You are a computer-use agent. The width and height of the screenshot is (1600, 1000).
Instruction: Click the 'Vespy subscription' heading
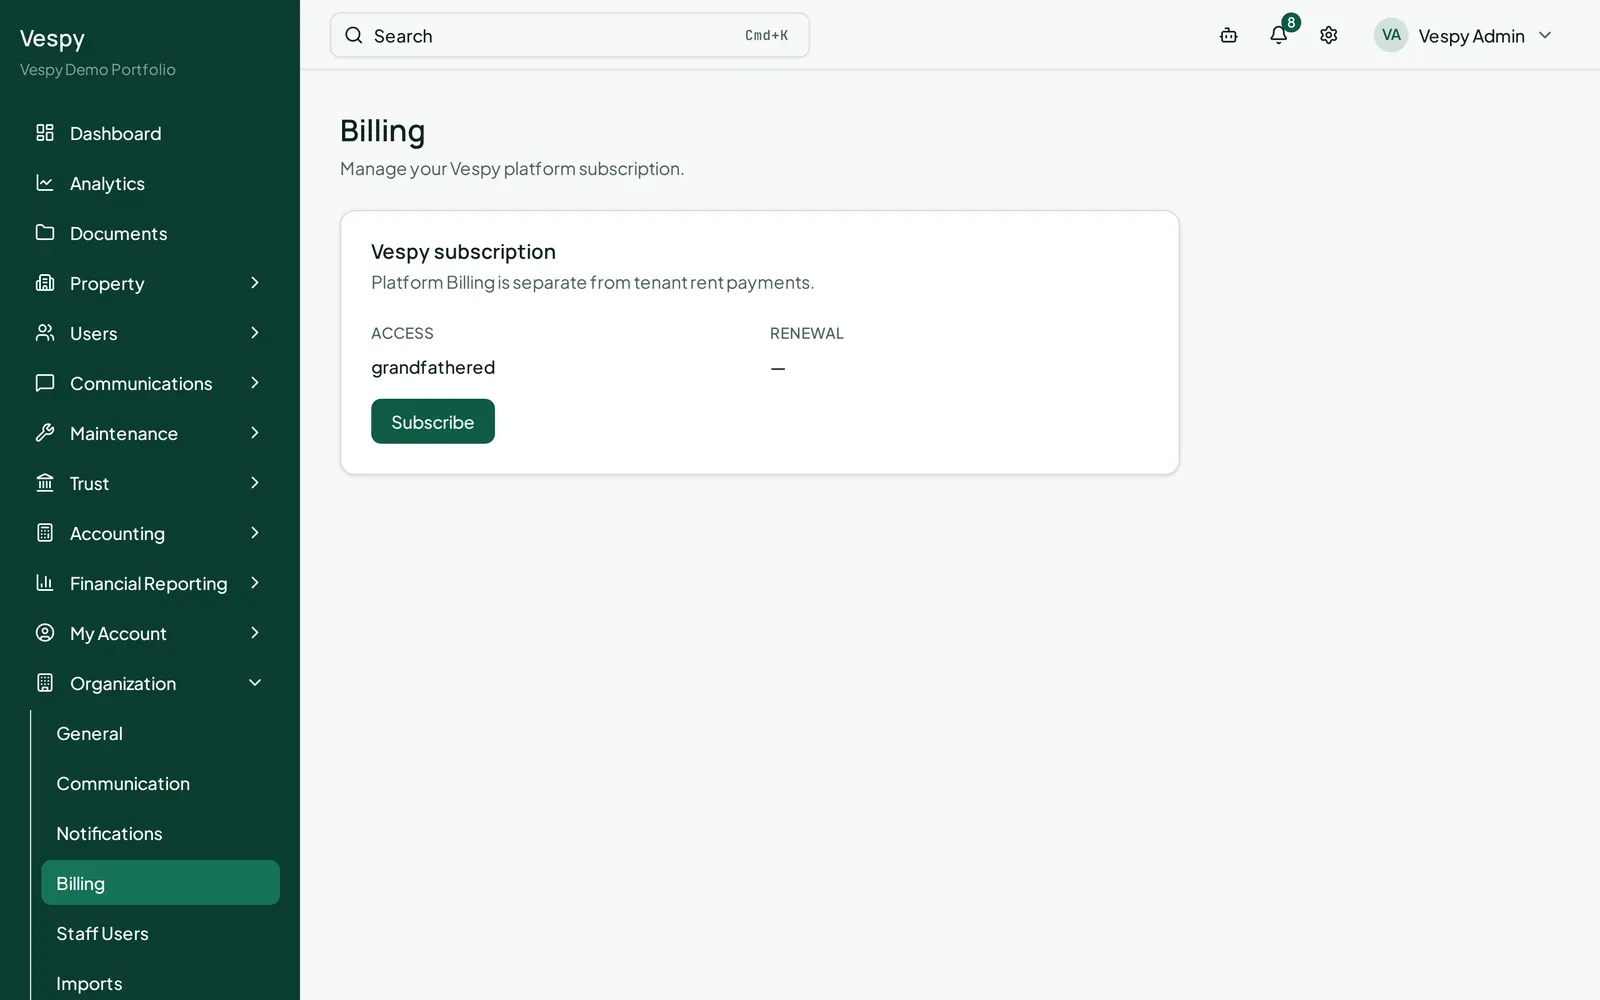463,252
